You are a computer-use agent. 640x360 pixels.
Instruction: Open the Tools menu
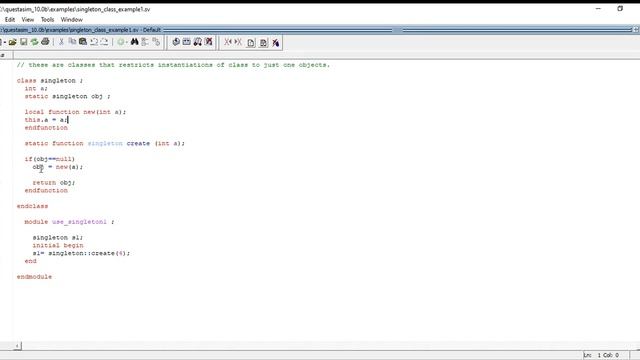click(x=47, y=20)
